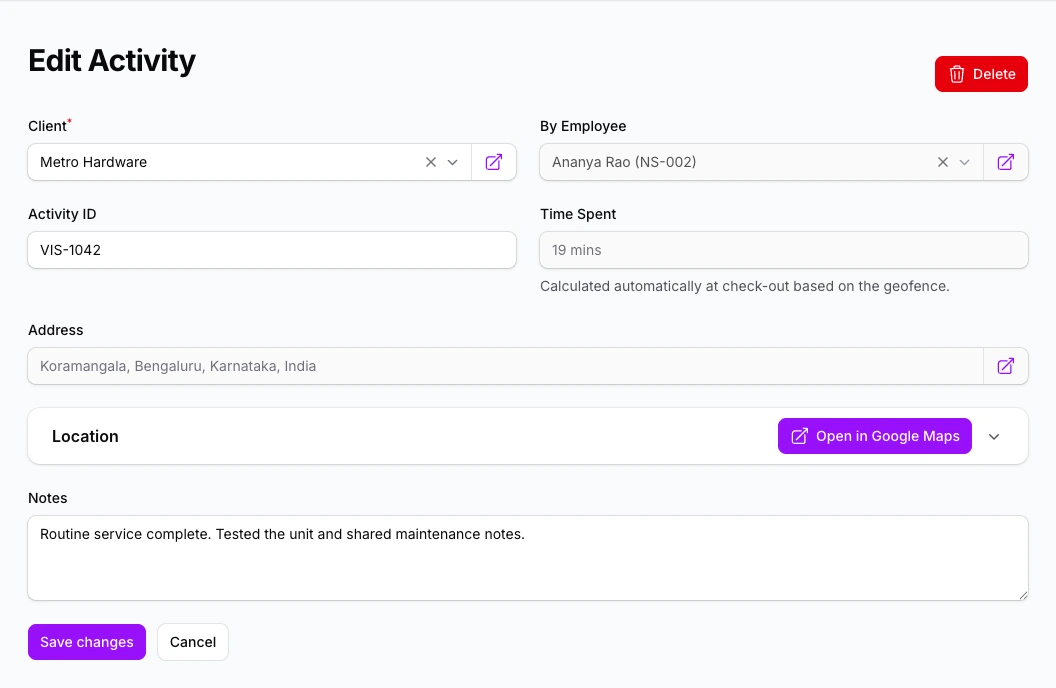Click the Address field label

[x=56, y=330]
